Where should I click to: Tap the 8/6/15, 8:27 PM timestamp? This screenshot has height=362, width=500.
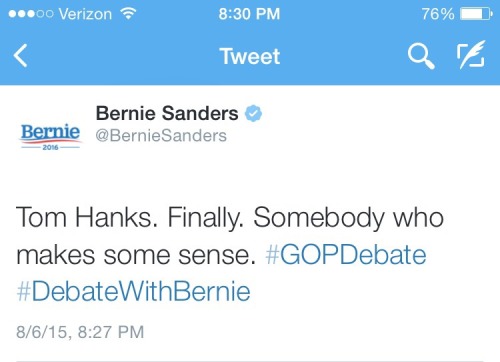[80, 332]
